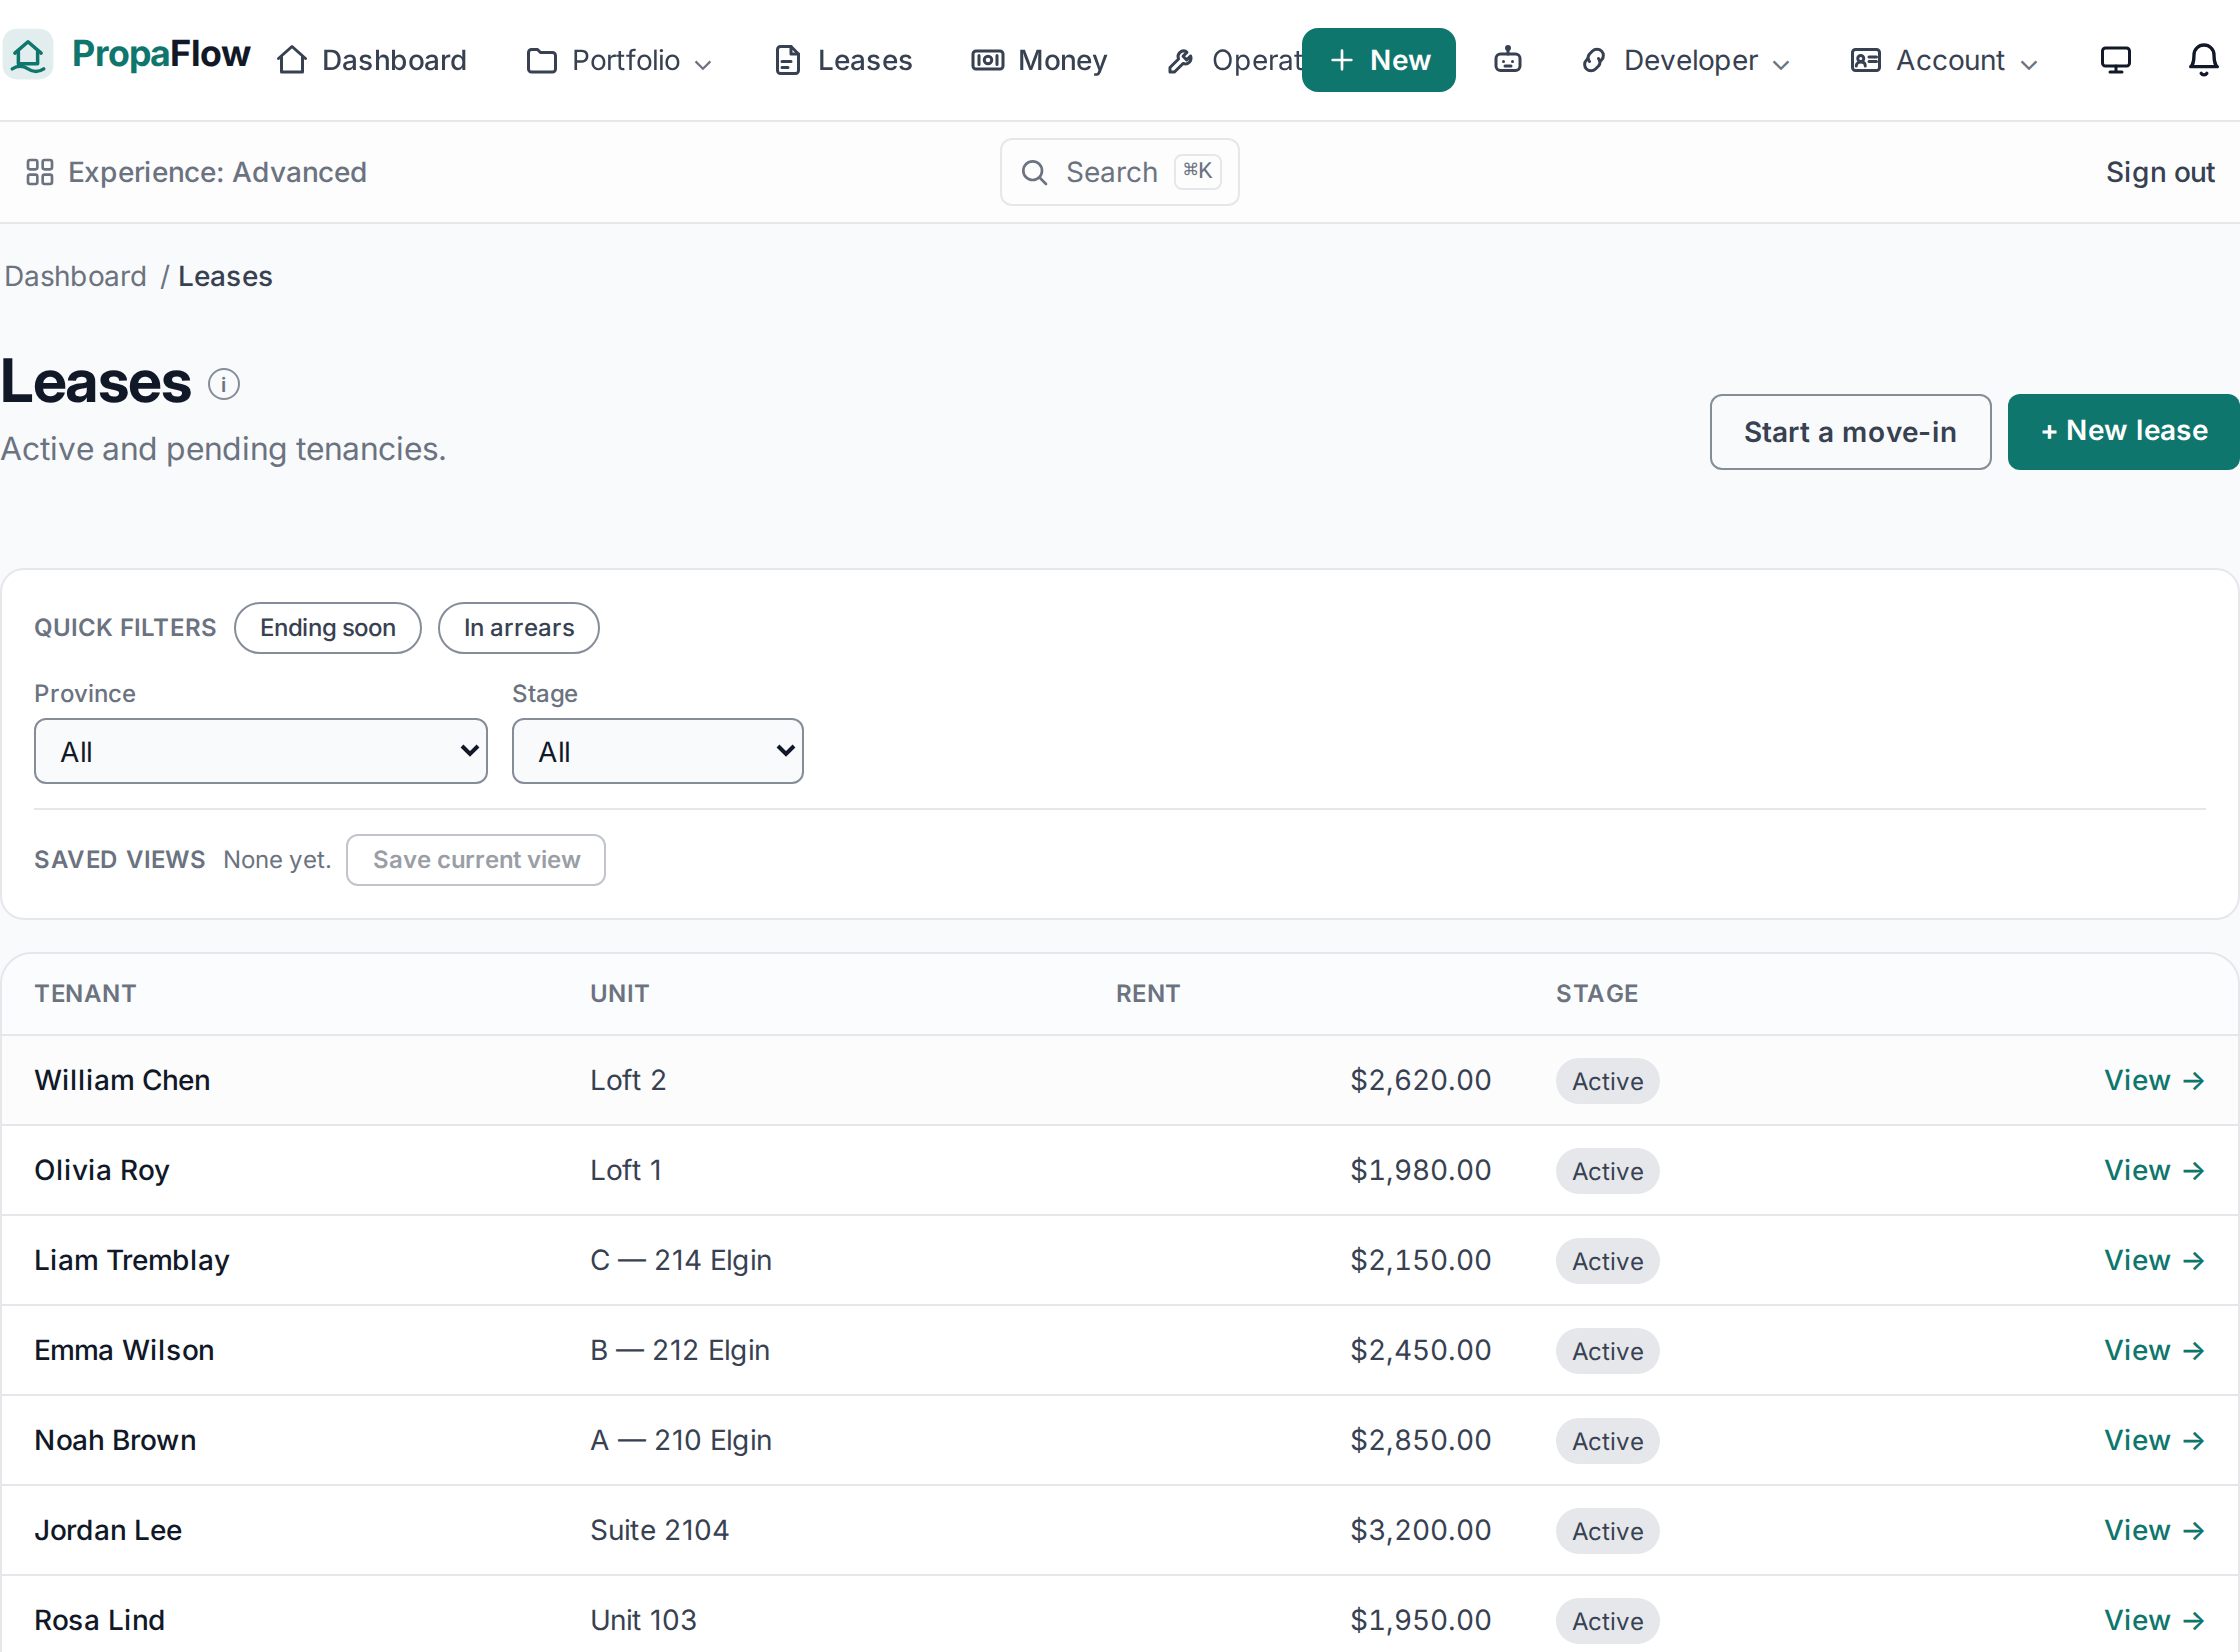The width and height of the screenshot is (2240, 1652).
Task: Open notifications bell icon
Action: (x=2204, y=60)
